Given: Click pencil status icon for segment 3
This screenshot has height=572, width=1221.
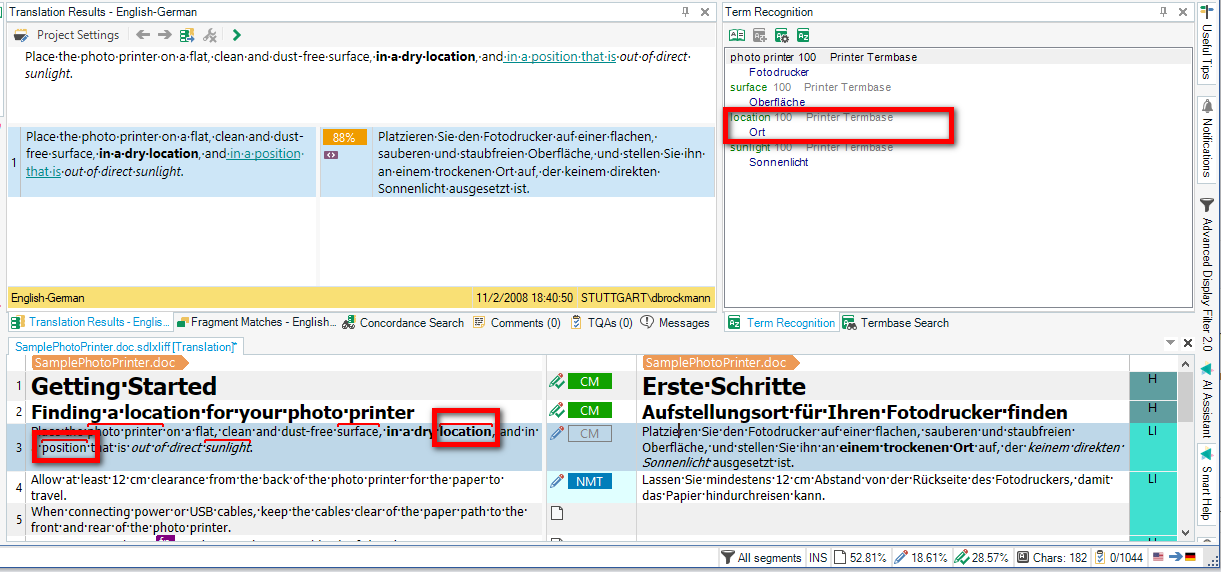Looking at the screenshot, I should pos(557,433).
